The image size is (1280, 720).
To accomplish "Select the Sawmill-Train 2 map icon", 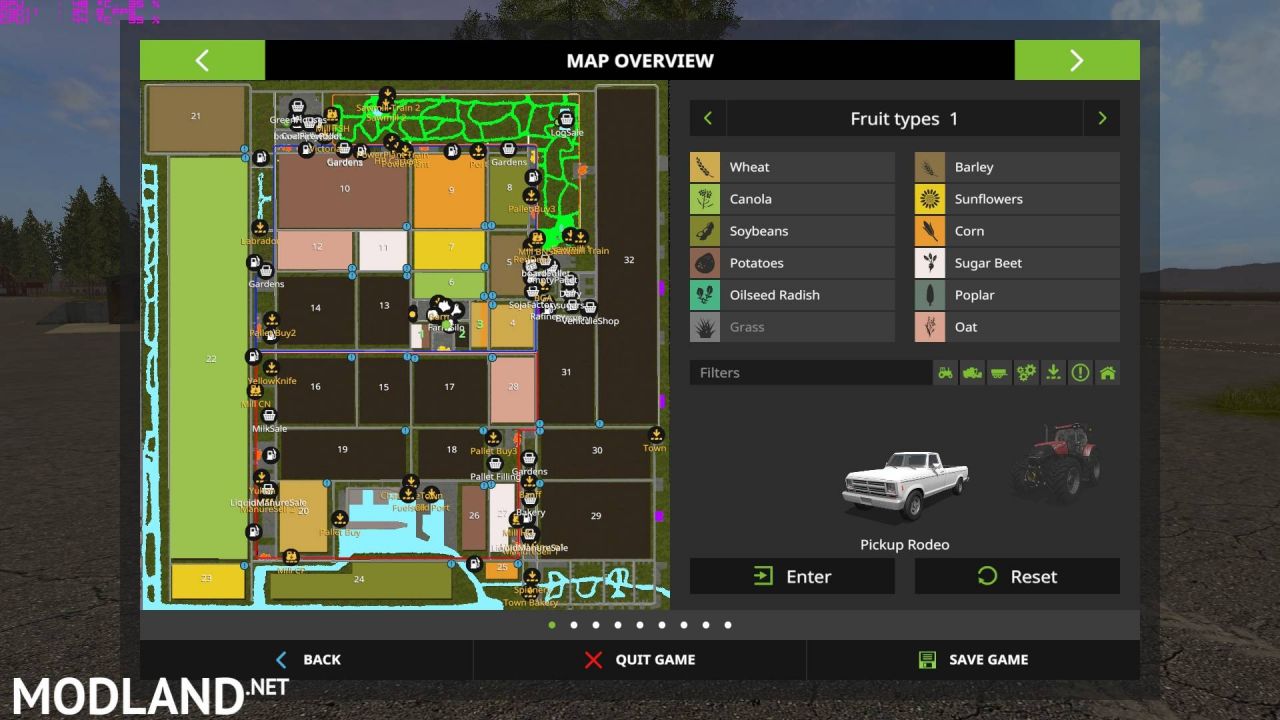I will [x=387, y=95].
